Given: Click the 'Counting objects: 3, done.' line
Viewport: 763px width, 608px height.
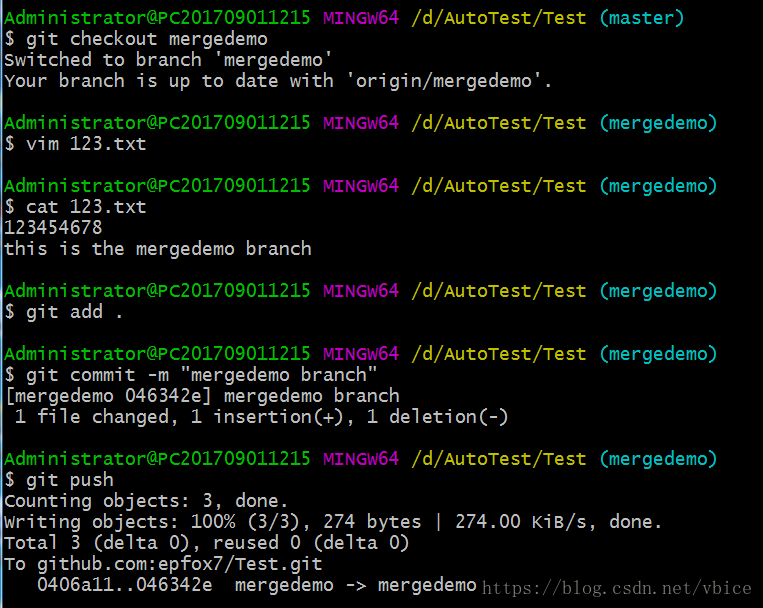Looking at the screenshot, I should tap(146, 501).
